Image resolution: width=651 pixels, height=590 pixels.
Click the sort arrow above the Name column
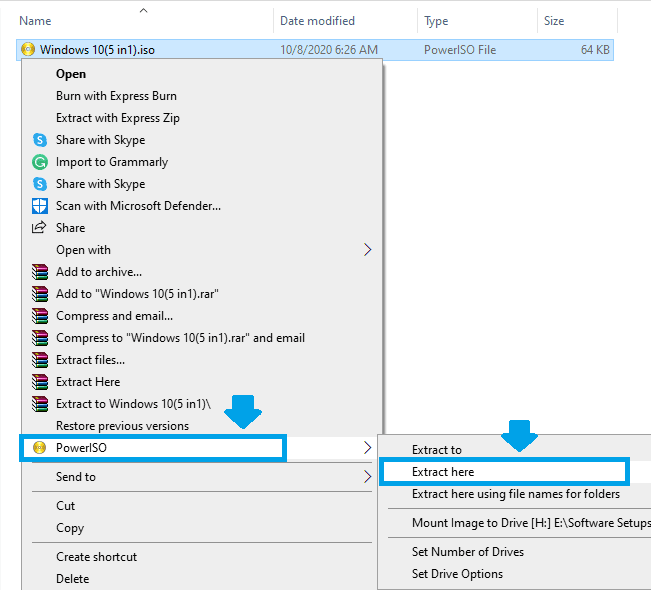(144, 10)
